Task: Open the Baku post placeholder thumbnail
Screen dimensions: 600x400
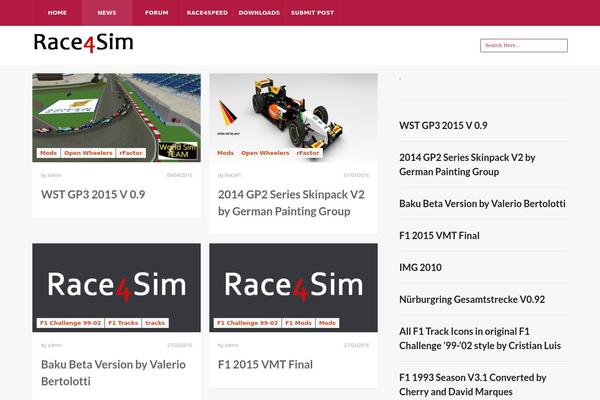Action: click(116, 287)
